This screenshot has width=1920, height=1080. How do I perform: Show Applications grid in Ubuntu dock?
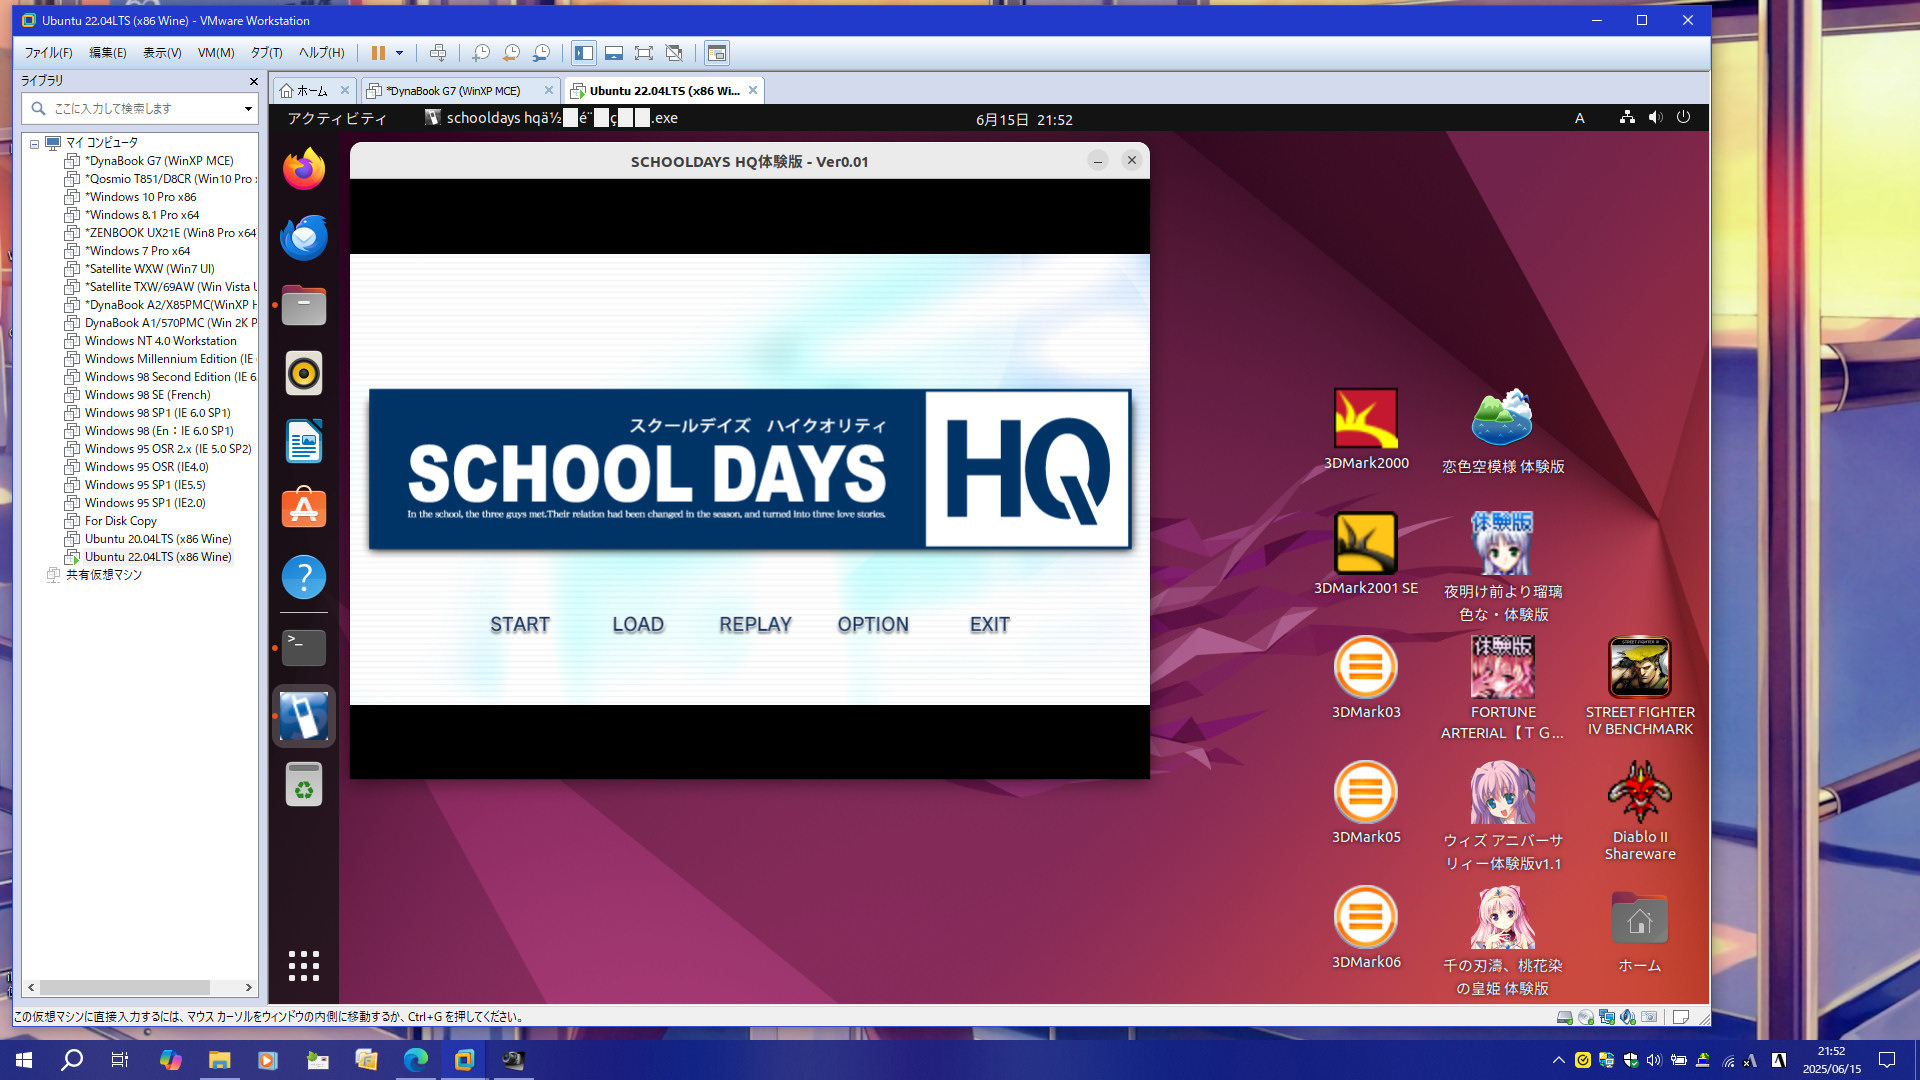click(x=304, y=966)
